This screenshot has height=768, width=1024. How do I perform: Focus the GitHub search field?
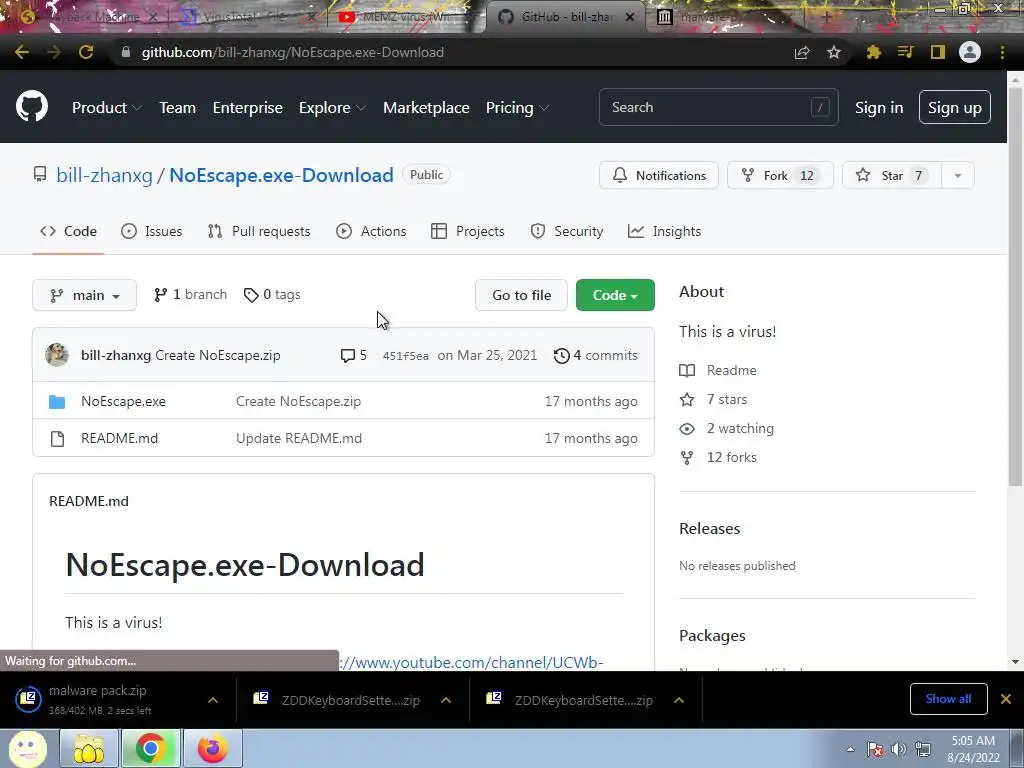point(718,107)
